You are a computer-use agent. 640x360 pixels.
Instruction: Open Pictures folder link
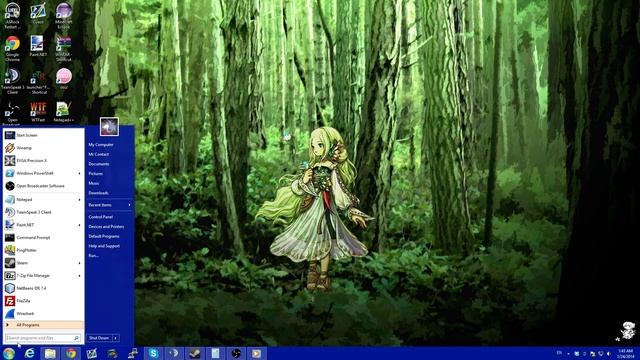(x=96, y=173)
